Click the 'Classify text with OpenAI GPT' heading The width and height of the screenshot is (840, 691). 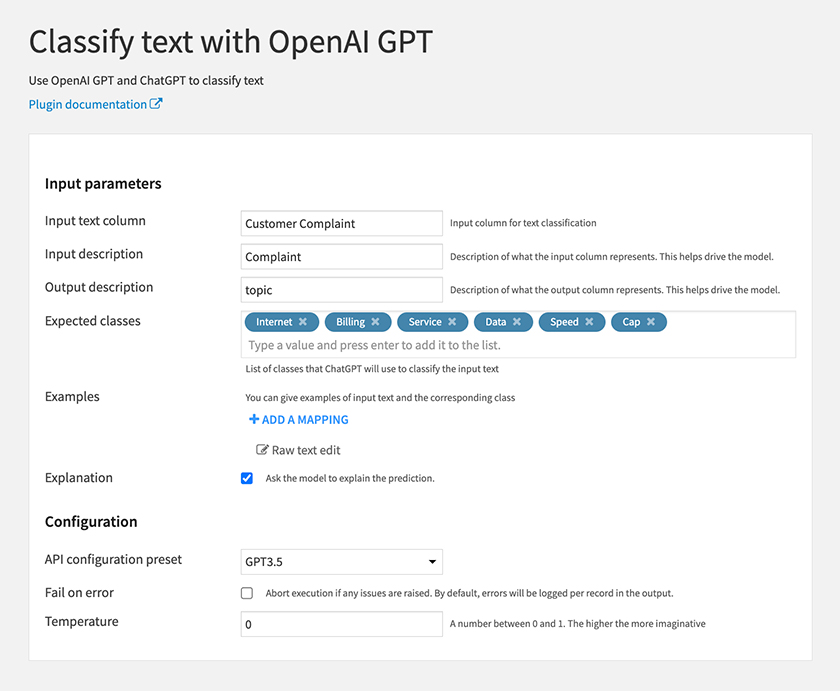231,42
